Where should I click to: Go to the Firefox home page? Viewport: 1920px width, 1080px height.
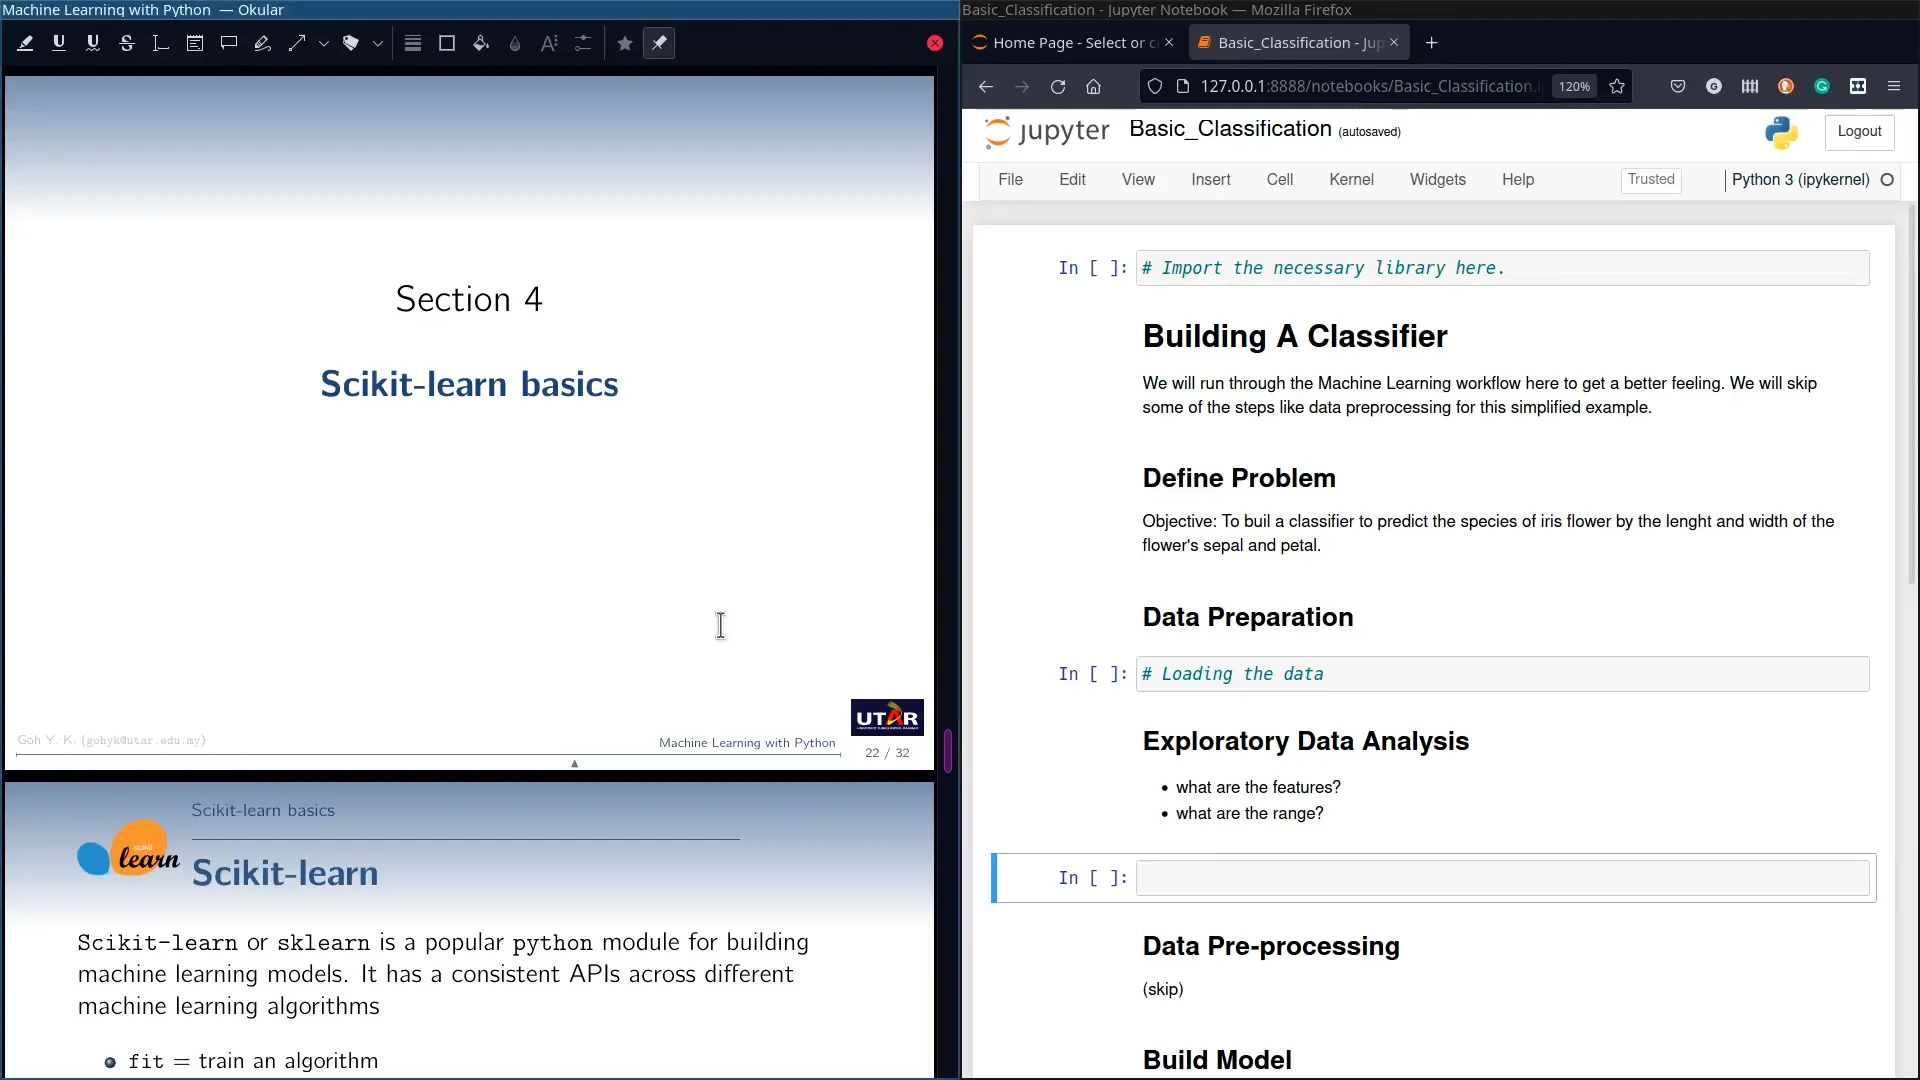pyautogui.click(x=1094, y=87)
